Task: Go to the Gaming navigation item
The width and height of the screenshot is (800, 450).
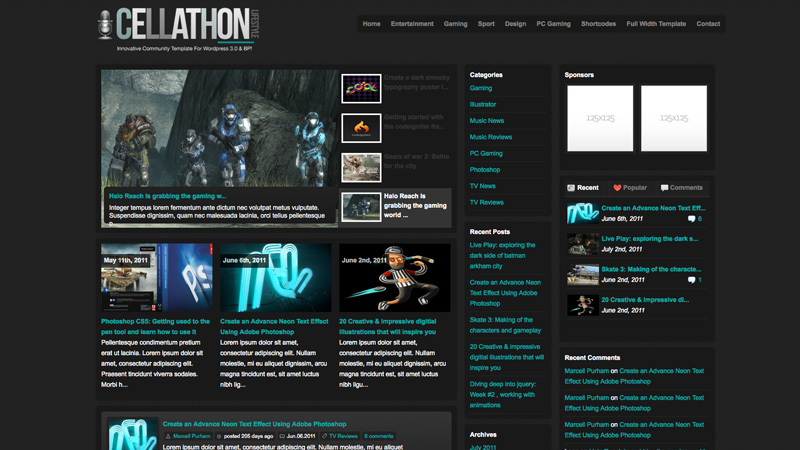Action: click(x=455, y=23)
